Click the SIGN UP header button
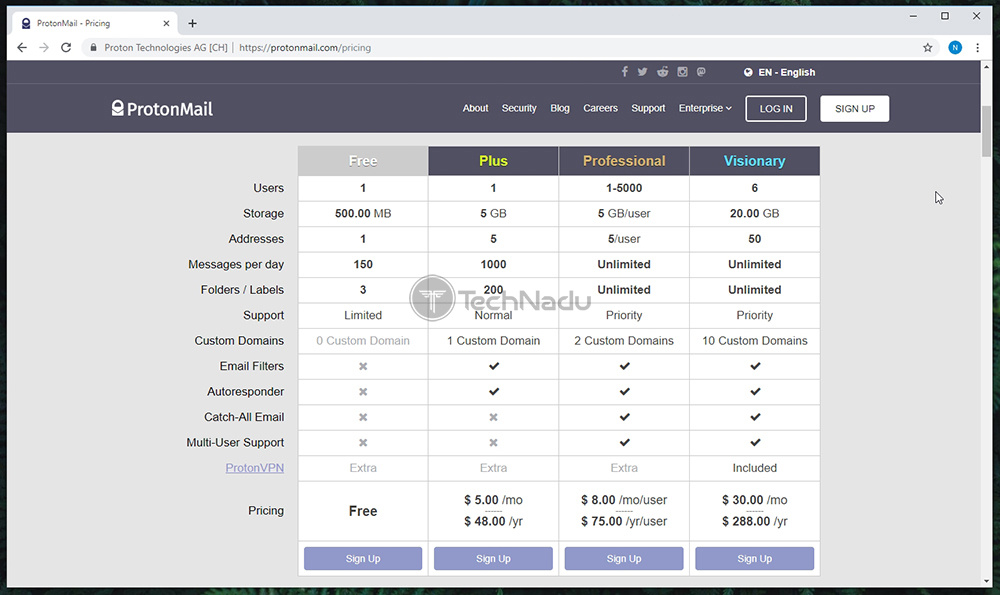Image resolution: width=1000 pixels, height=595 pixels. [x=855, y=108]
